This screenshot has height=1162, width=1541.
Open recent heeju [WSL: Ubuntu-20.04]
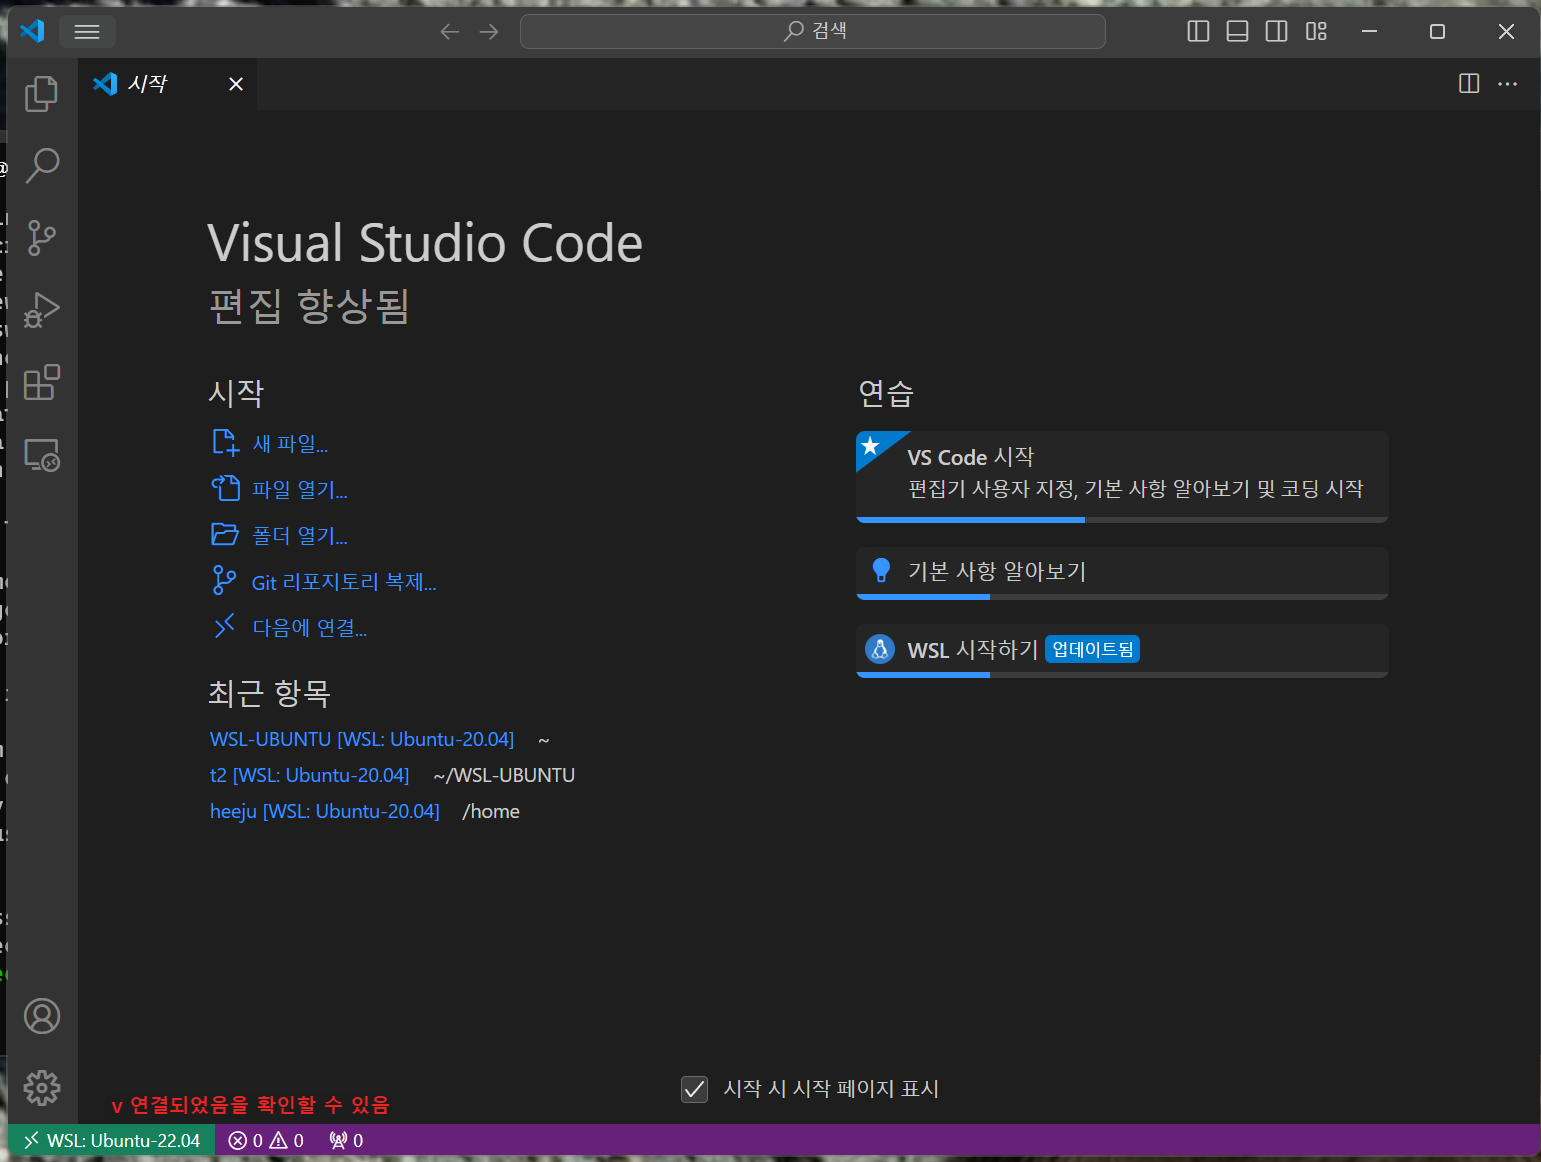click(x=325, y=811)
